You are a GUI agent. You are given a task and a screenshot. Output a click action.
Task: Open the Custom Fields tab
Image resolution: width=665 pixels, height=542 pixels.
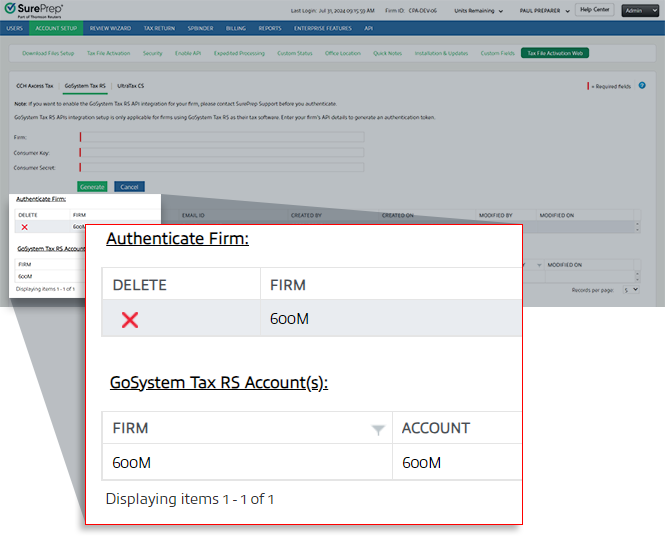click(497, 53)
